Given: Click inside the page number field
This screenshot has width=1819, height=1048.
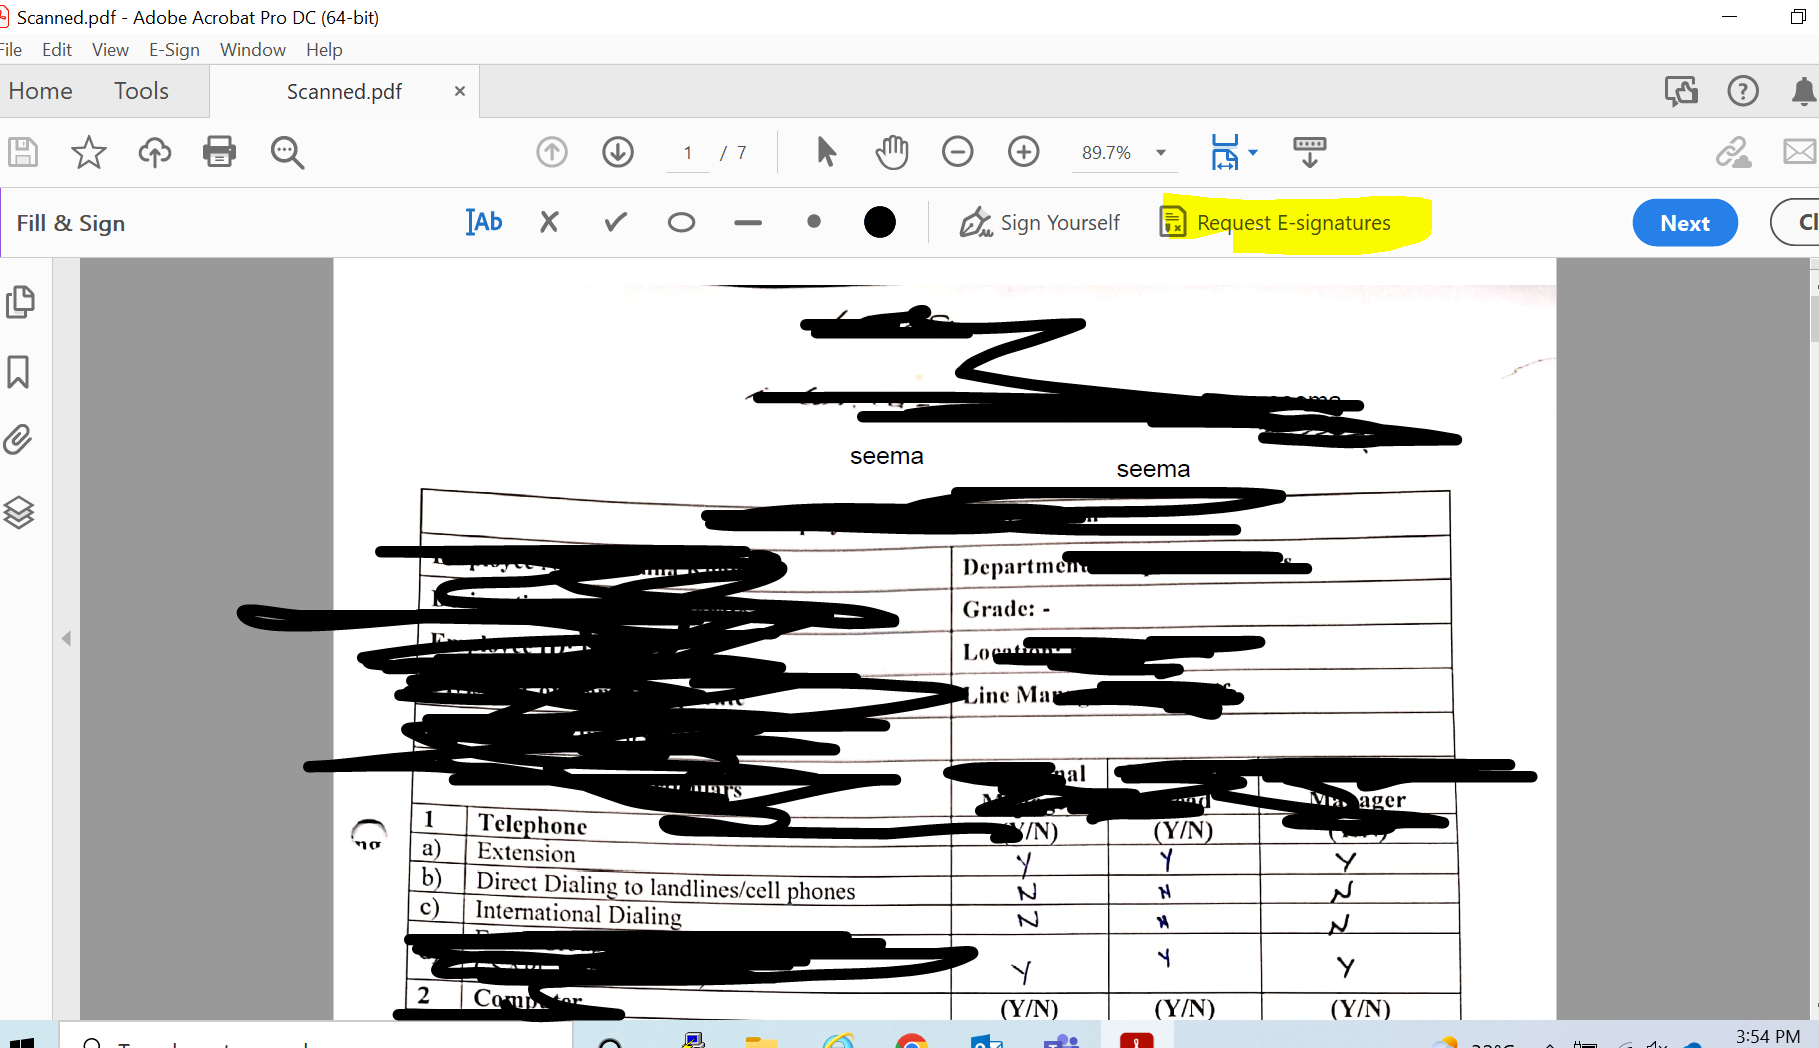Looking at the screenshot, I should click(x=687, y=152).
